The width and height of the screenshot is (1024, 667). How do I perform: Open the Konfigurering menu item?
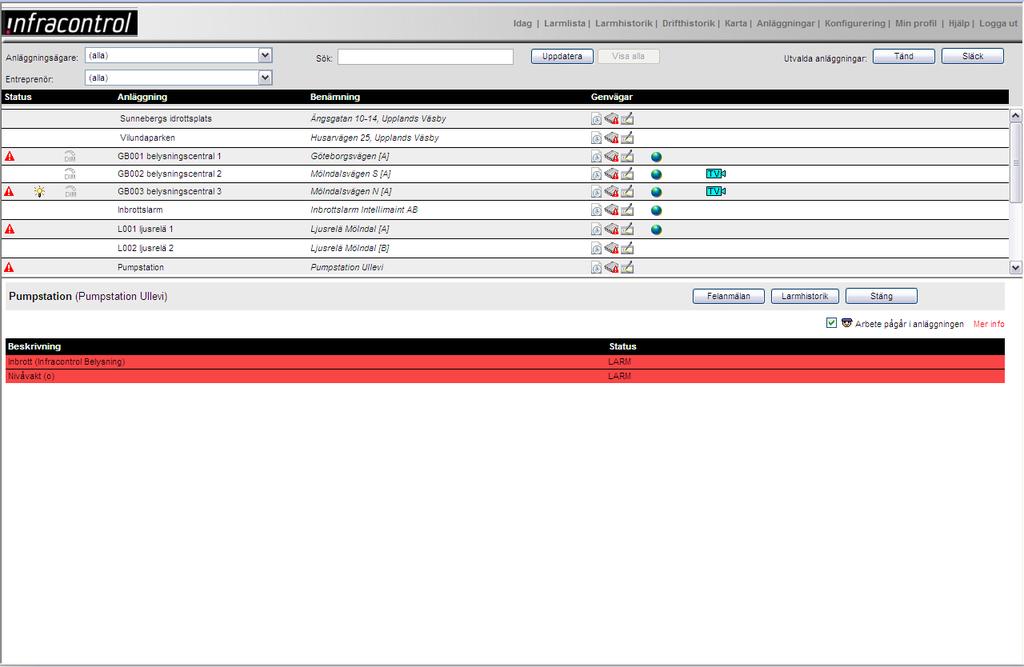point(855,24)
